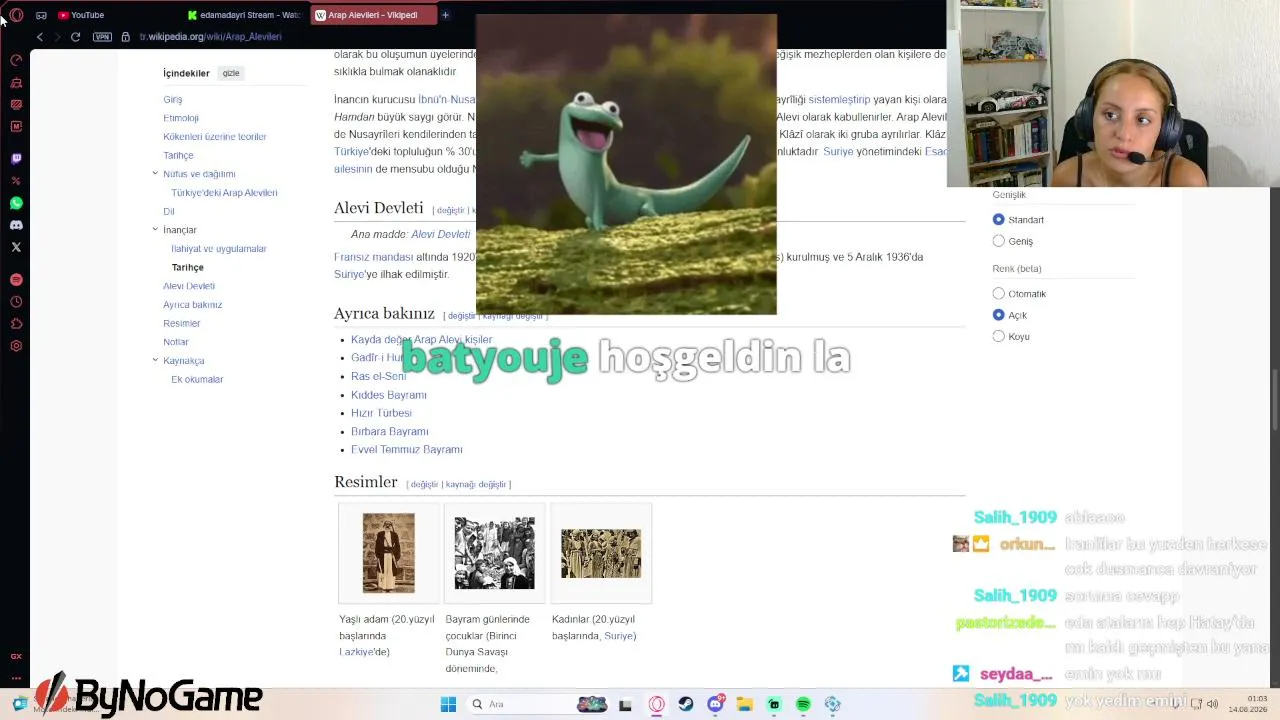Screen dimensions: 1280x720
Task: Jump to Ek okumalar in contents
Action: click(x=197, y=380)
